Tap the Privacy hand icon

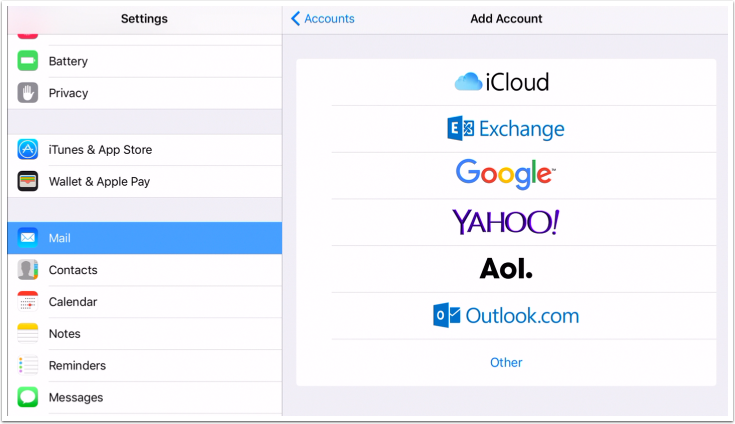tap(28, 93)
